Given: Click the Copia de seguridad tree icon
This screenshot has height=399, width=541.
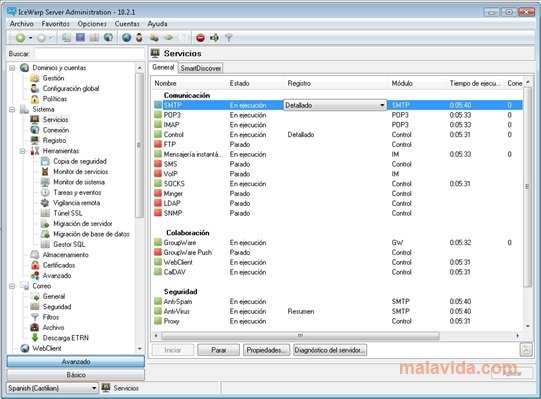Looking at the screenshot, I should [x=45, y=161].
